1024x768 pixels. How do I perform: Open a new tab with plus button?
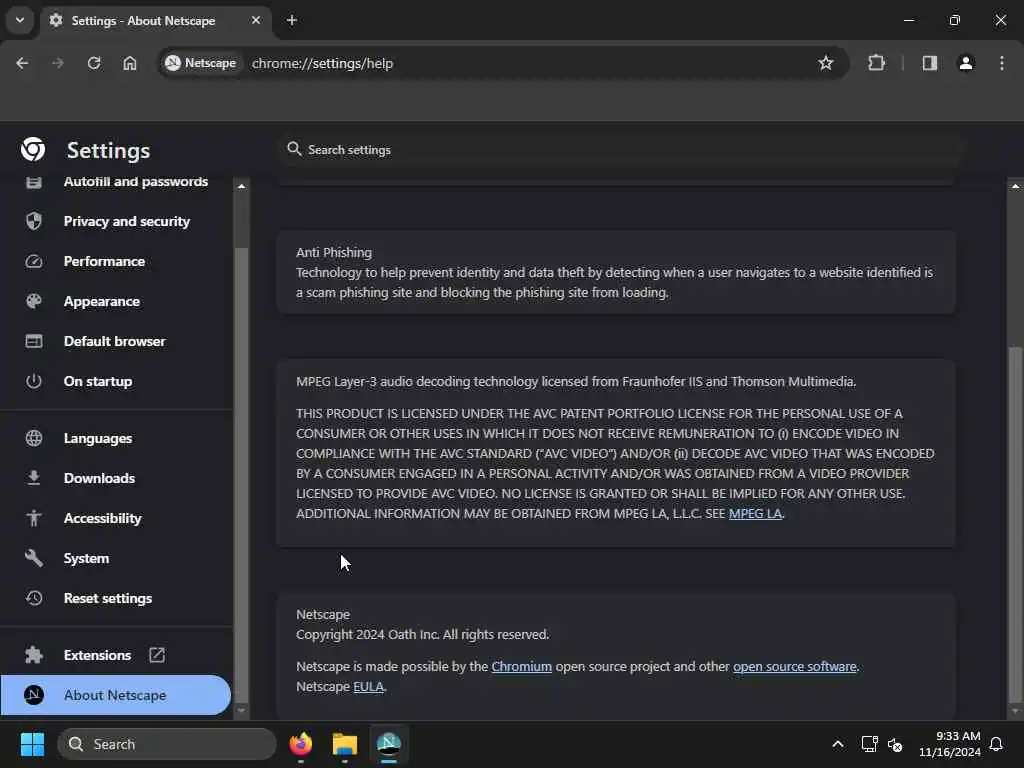(292, 20)
